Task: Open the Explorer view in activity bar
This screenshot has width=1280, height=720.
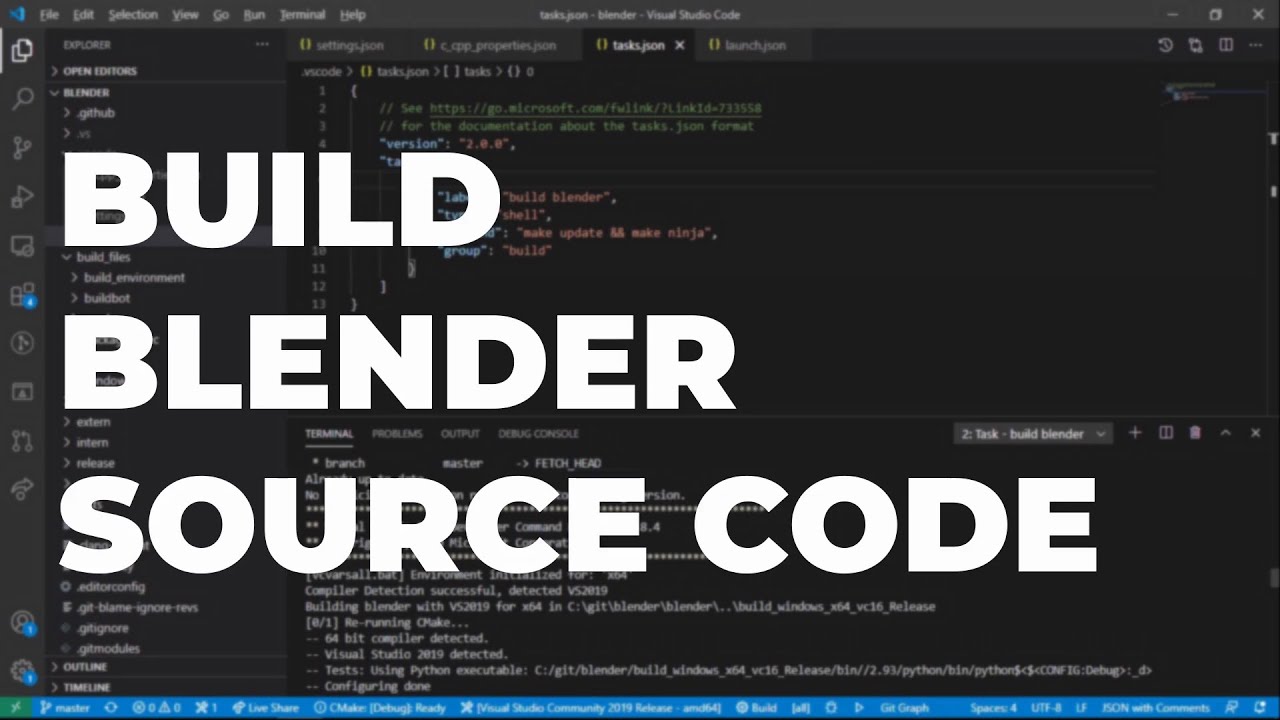Action: click(22, 50)
